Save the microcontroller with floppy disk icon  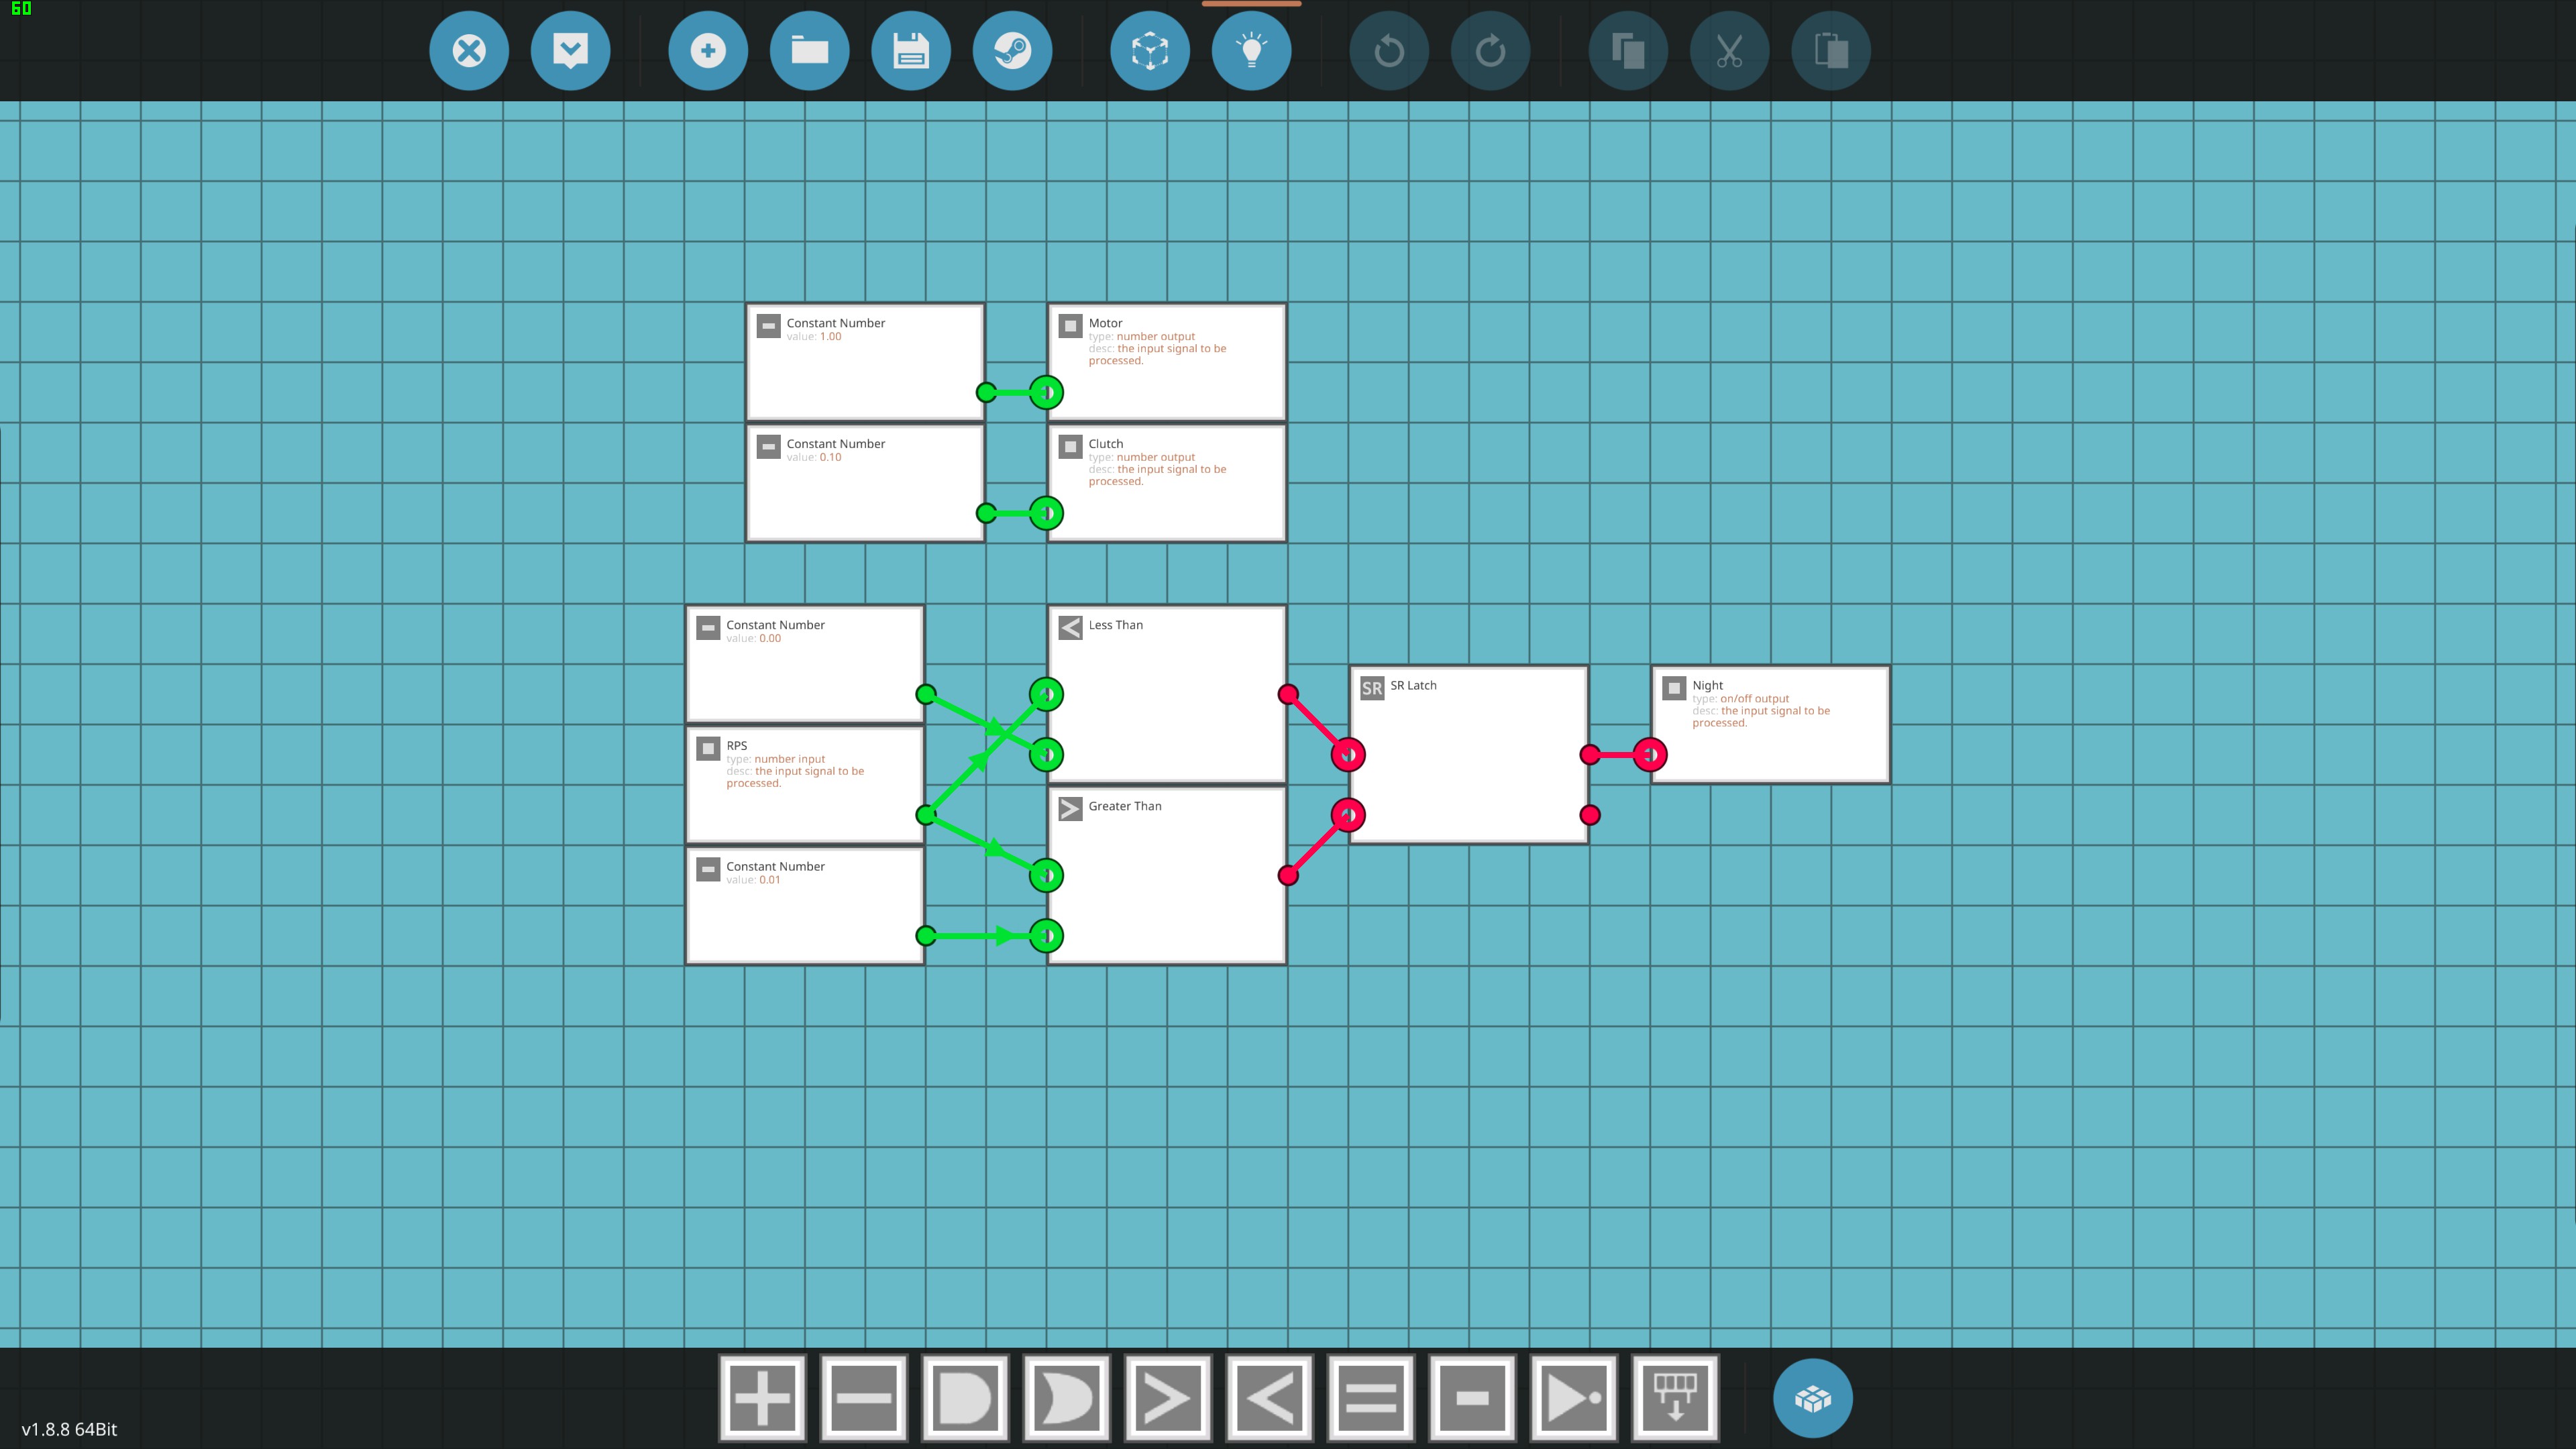tap(910, 51)
